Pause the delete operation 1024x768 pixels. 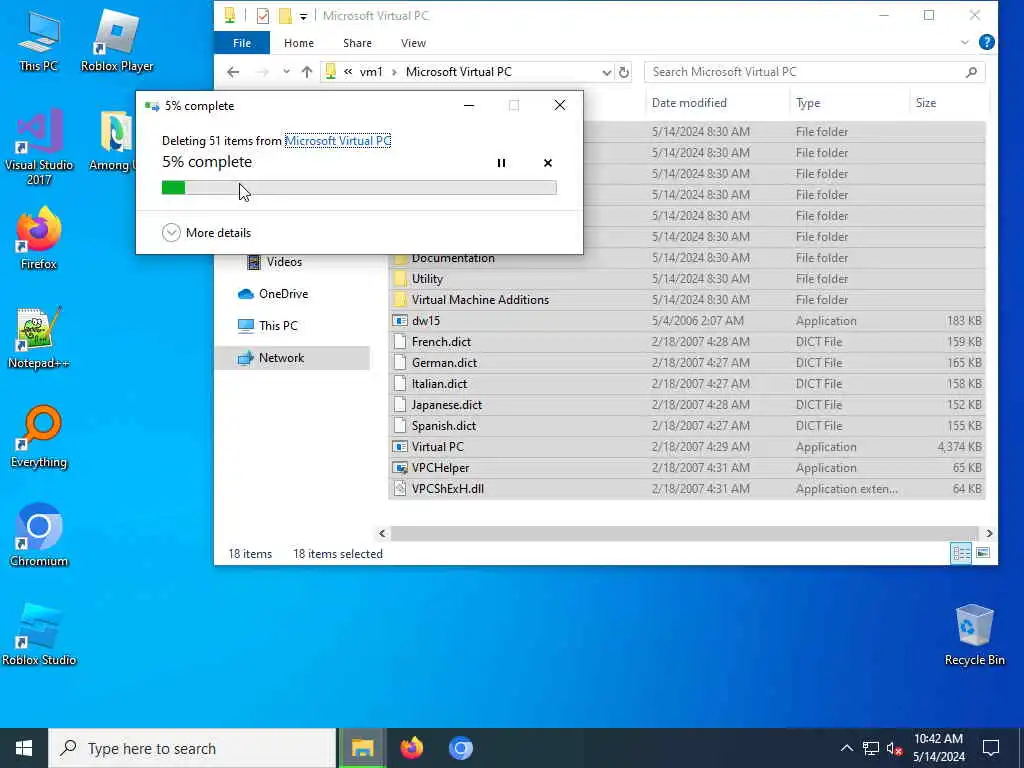coord(501,163)
